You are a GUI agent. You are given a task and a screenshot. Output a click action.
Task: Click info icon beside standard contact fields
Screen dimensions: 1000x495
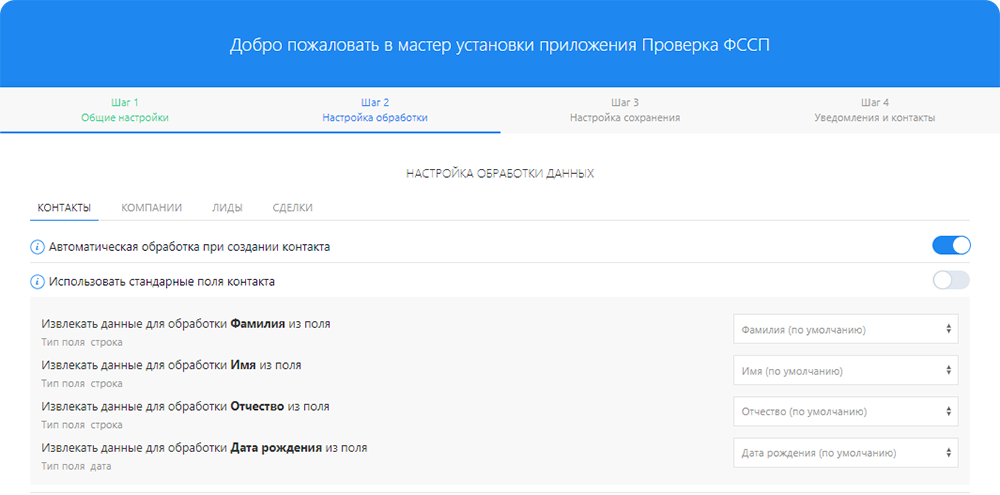click(x=38, y=281)
